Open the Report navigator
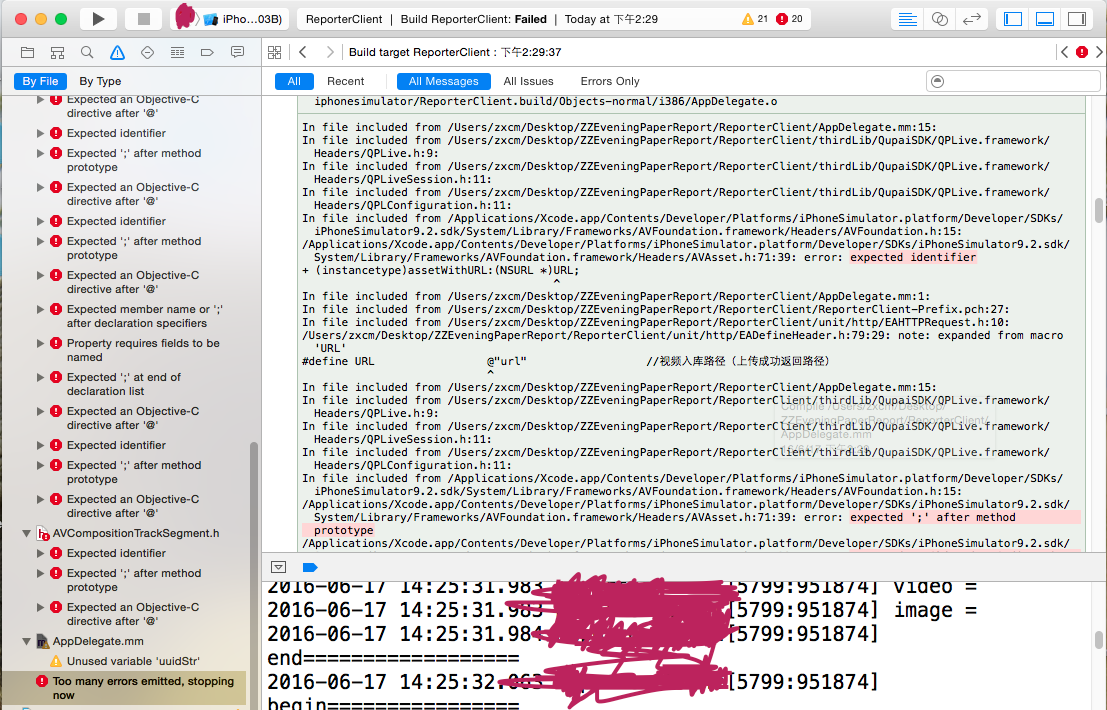Viewport: 1107px width, 710px height. tap(237, 52)
